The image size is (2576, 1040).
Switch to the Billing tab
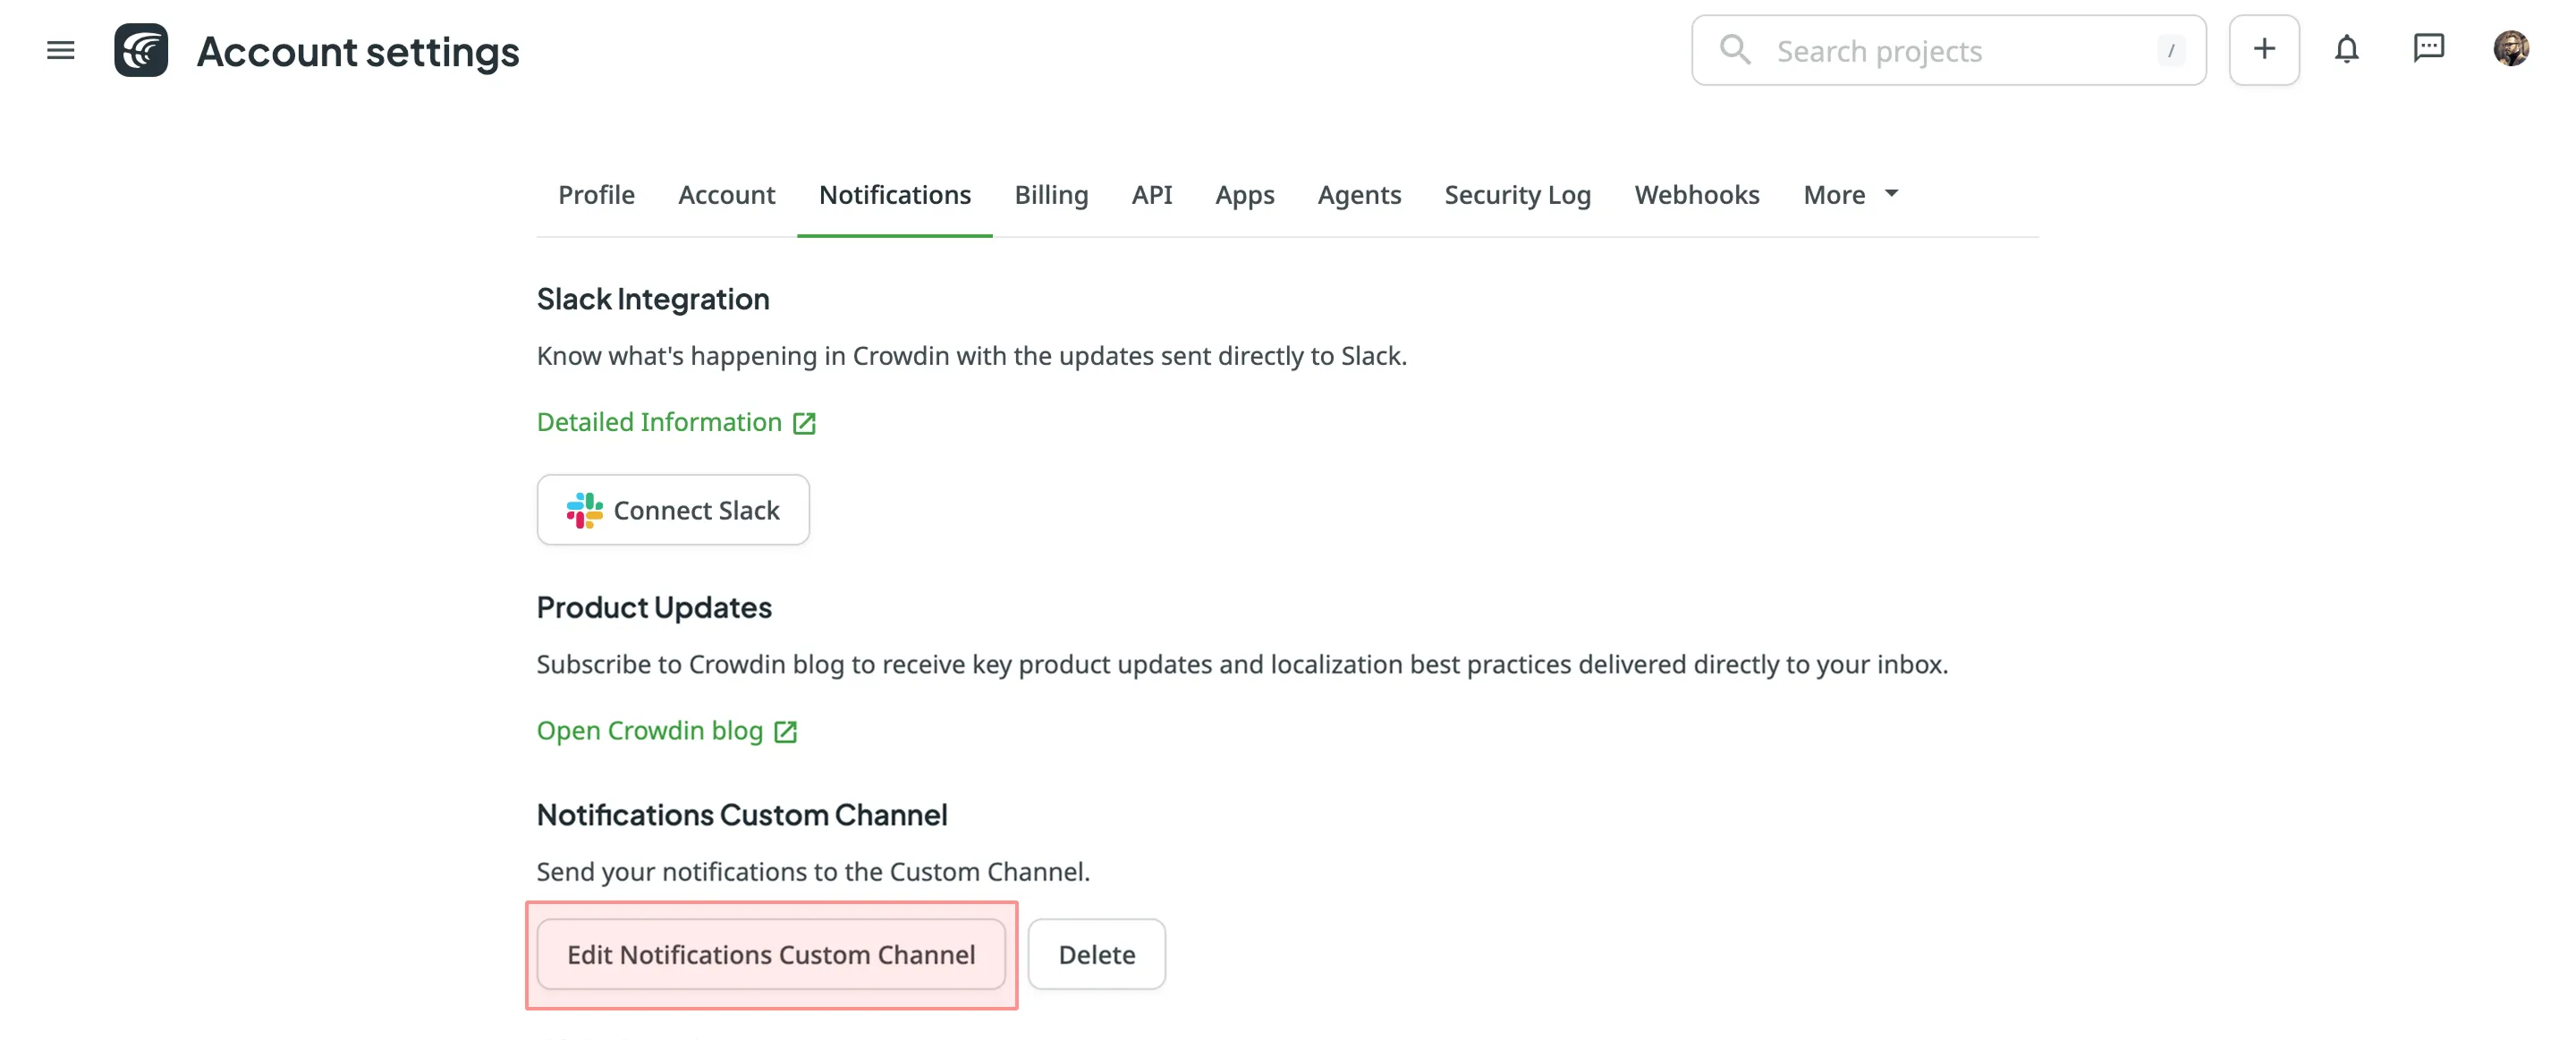(x=1051, y=194)
